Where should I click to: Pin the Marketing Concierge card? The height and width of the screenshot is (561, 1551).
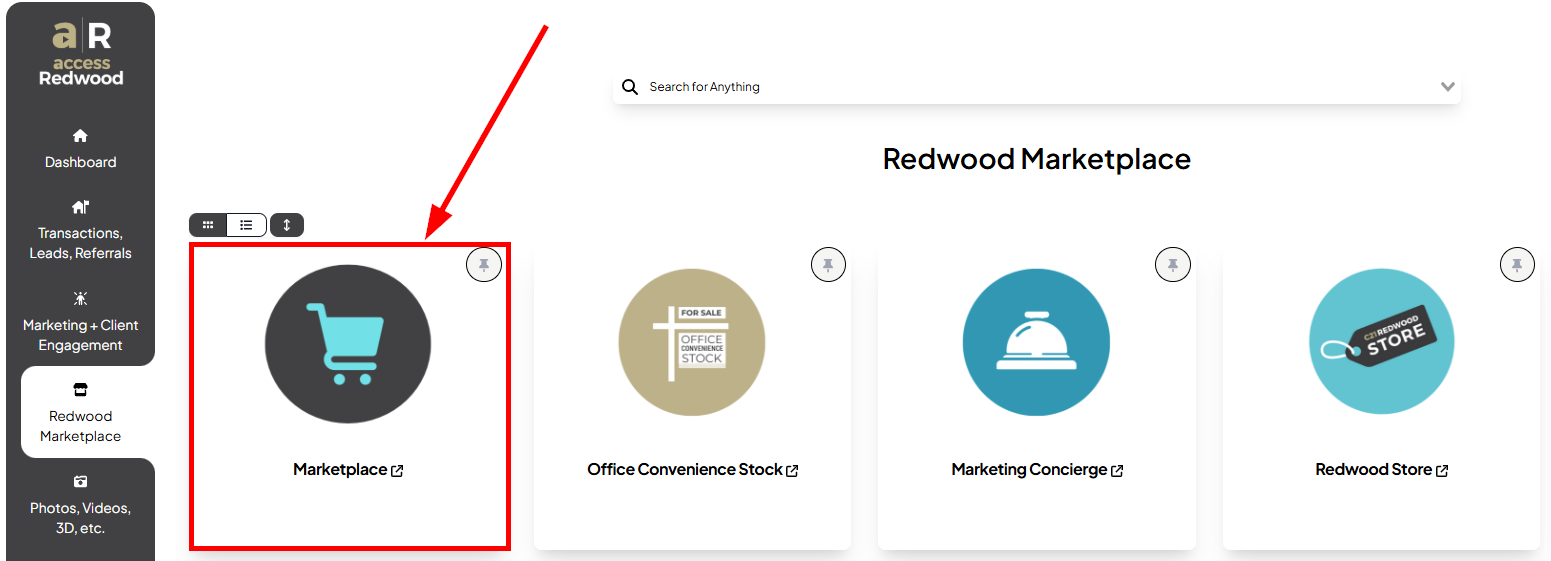point(1173,264)
